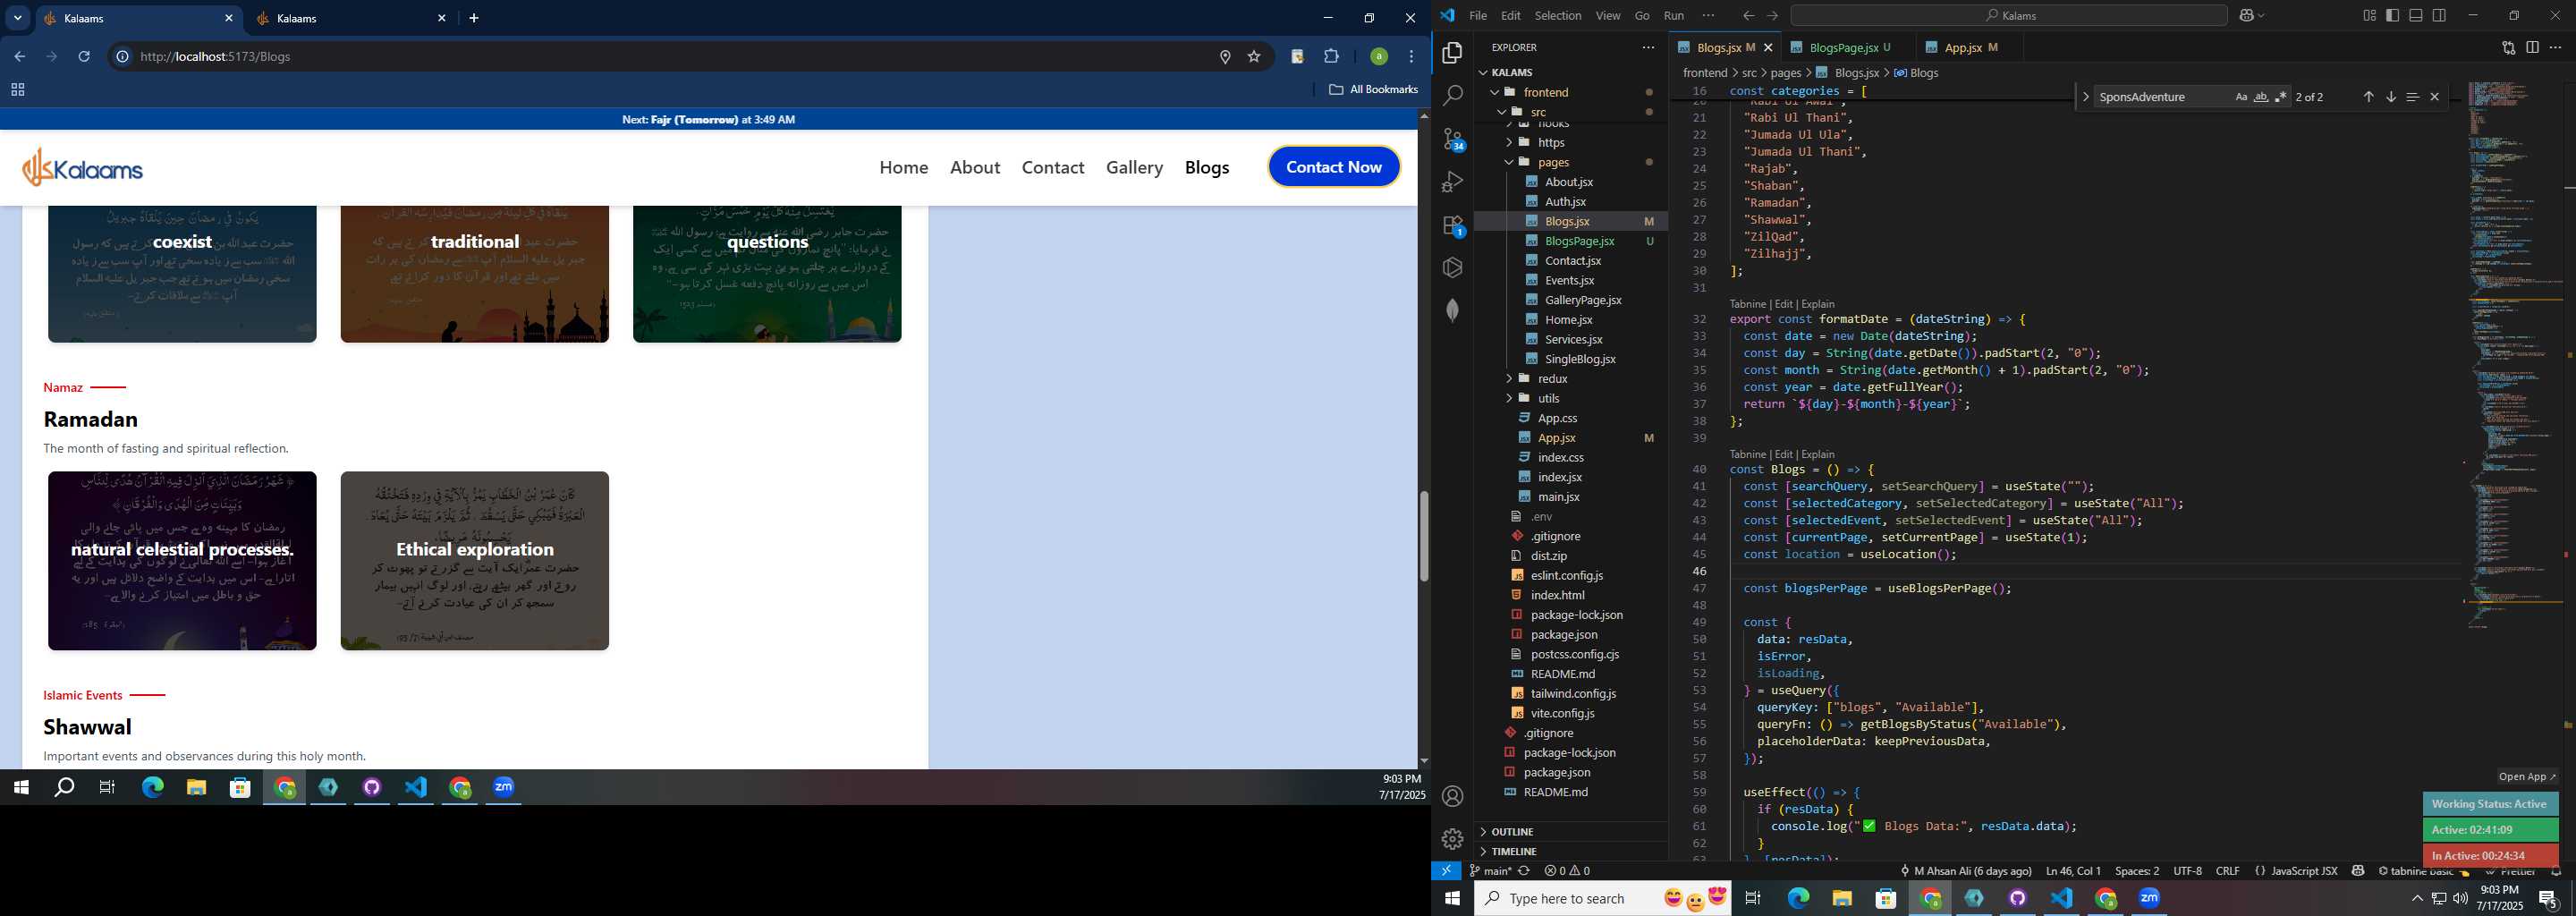The width and height of the screenshot is (2576, 916).
Task: Click Customize Layout icon in the VS Code title bar
Action: coord(2369,15)
